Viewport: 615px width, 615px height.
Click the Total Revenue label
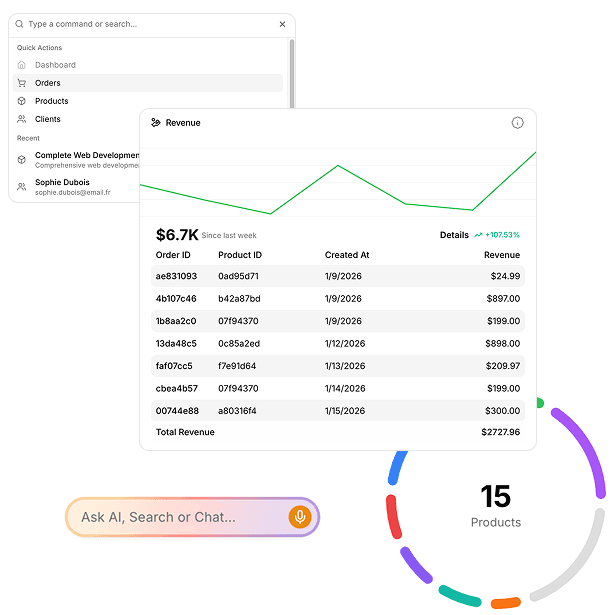185,432
